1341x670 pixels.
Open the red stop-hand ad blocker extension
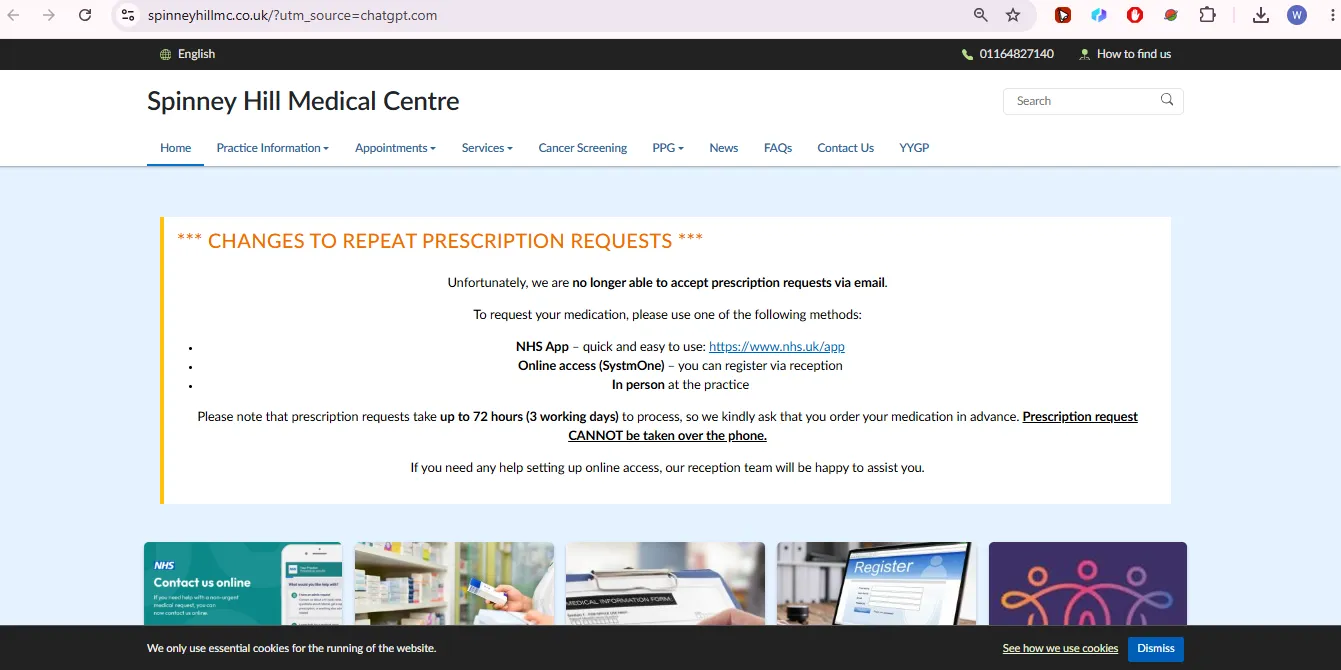tap(1135, 15)
